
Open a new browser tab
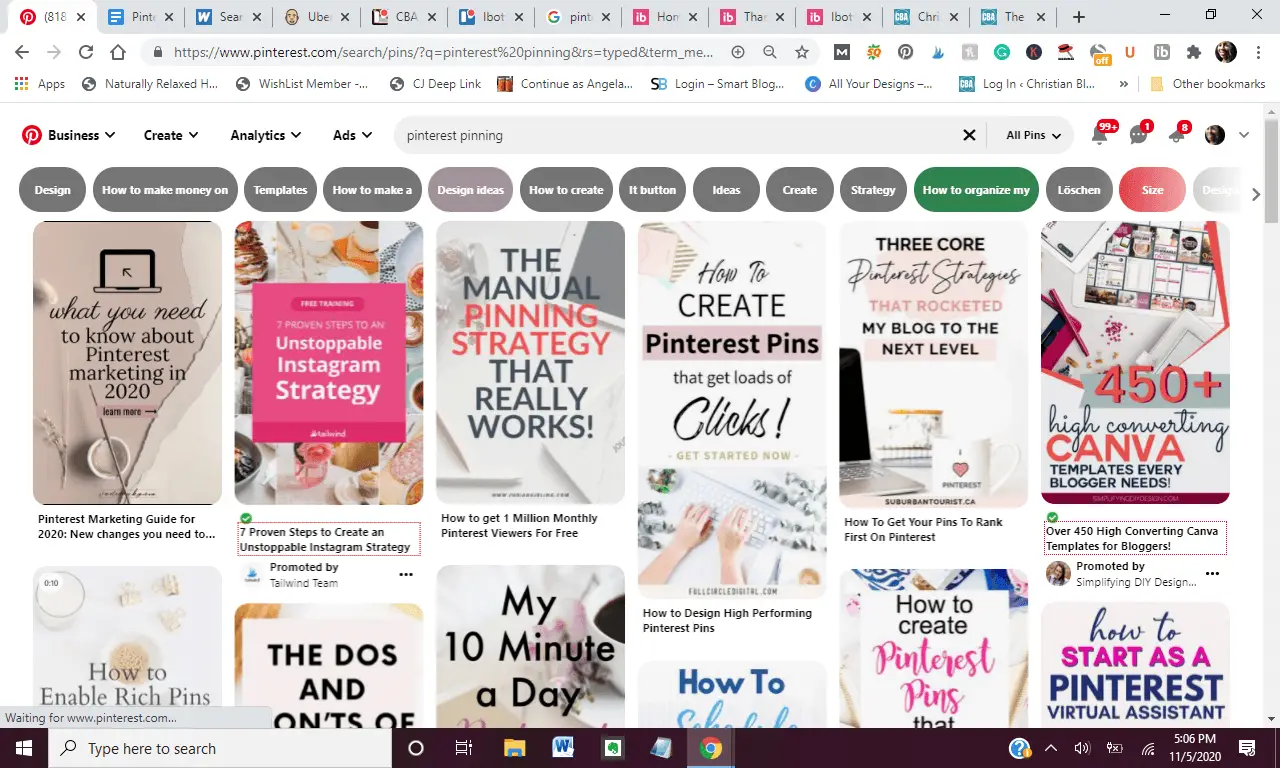tap(1078, 17)
